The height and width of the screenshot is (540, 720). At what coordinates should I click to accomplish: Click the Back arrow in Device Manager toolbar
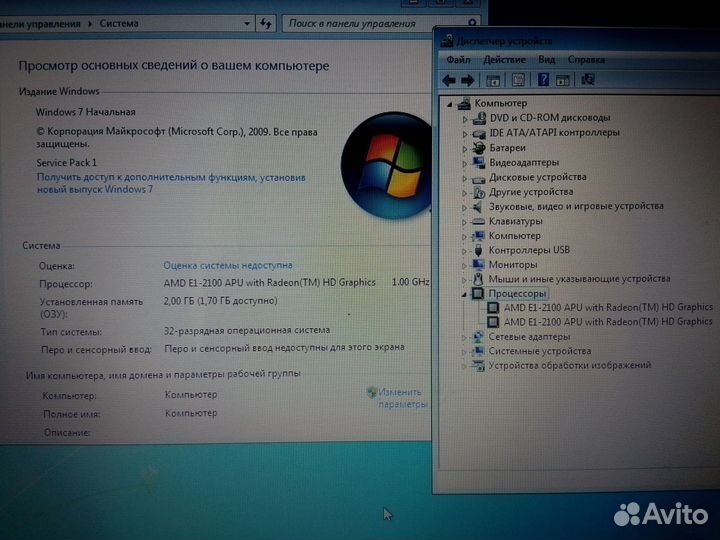pos(449,80)
